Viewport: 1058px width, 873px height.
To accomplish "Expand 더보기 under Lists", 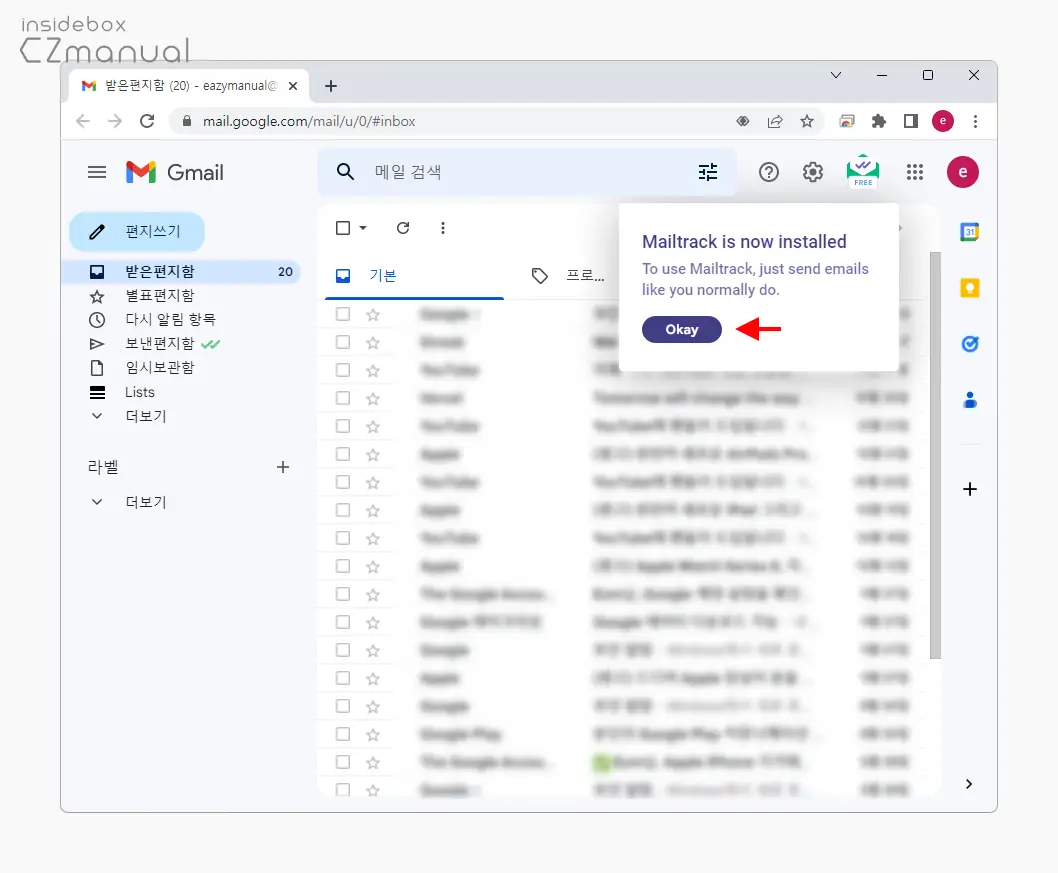I will pos(145,416).
